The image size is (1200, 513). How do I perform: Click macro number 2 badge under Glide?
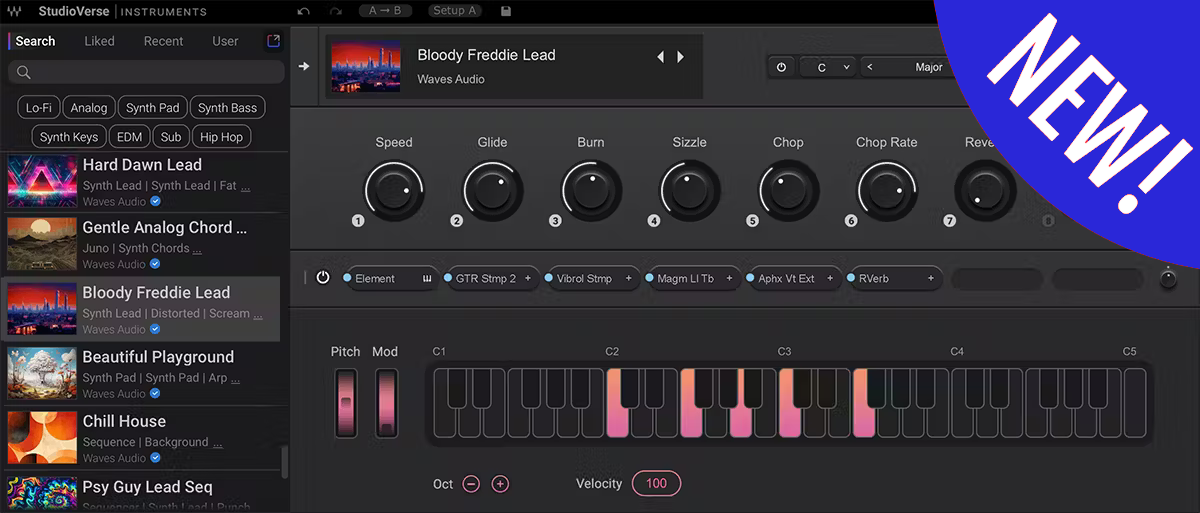tap(457, 221)
